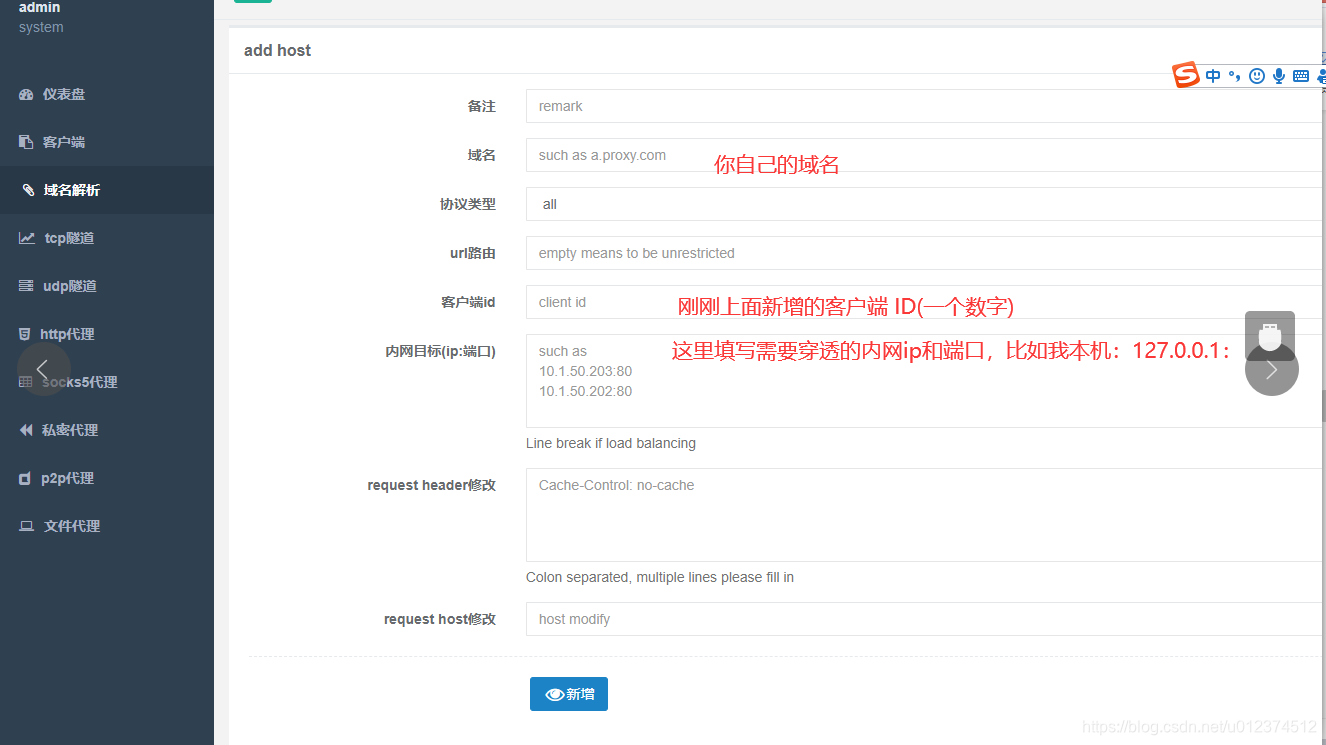1326x745 pixels.
Task: Click the request header修改 textarea
Action: tap(925, 515)
